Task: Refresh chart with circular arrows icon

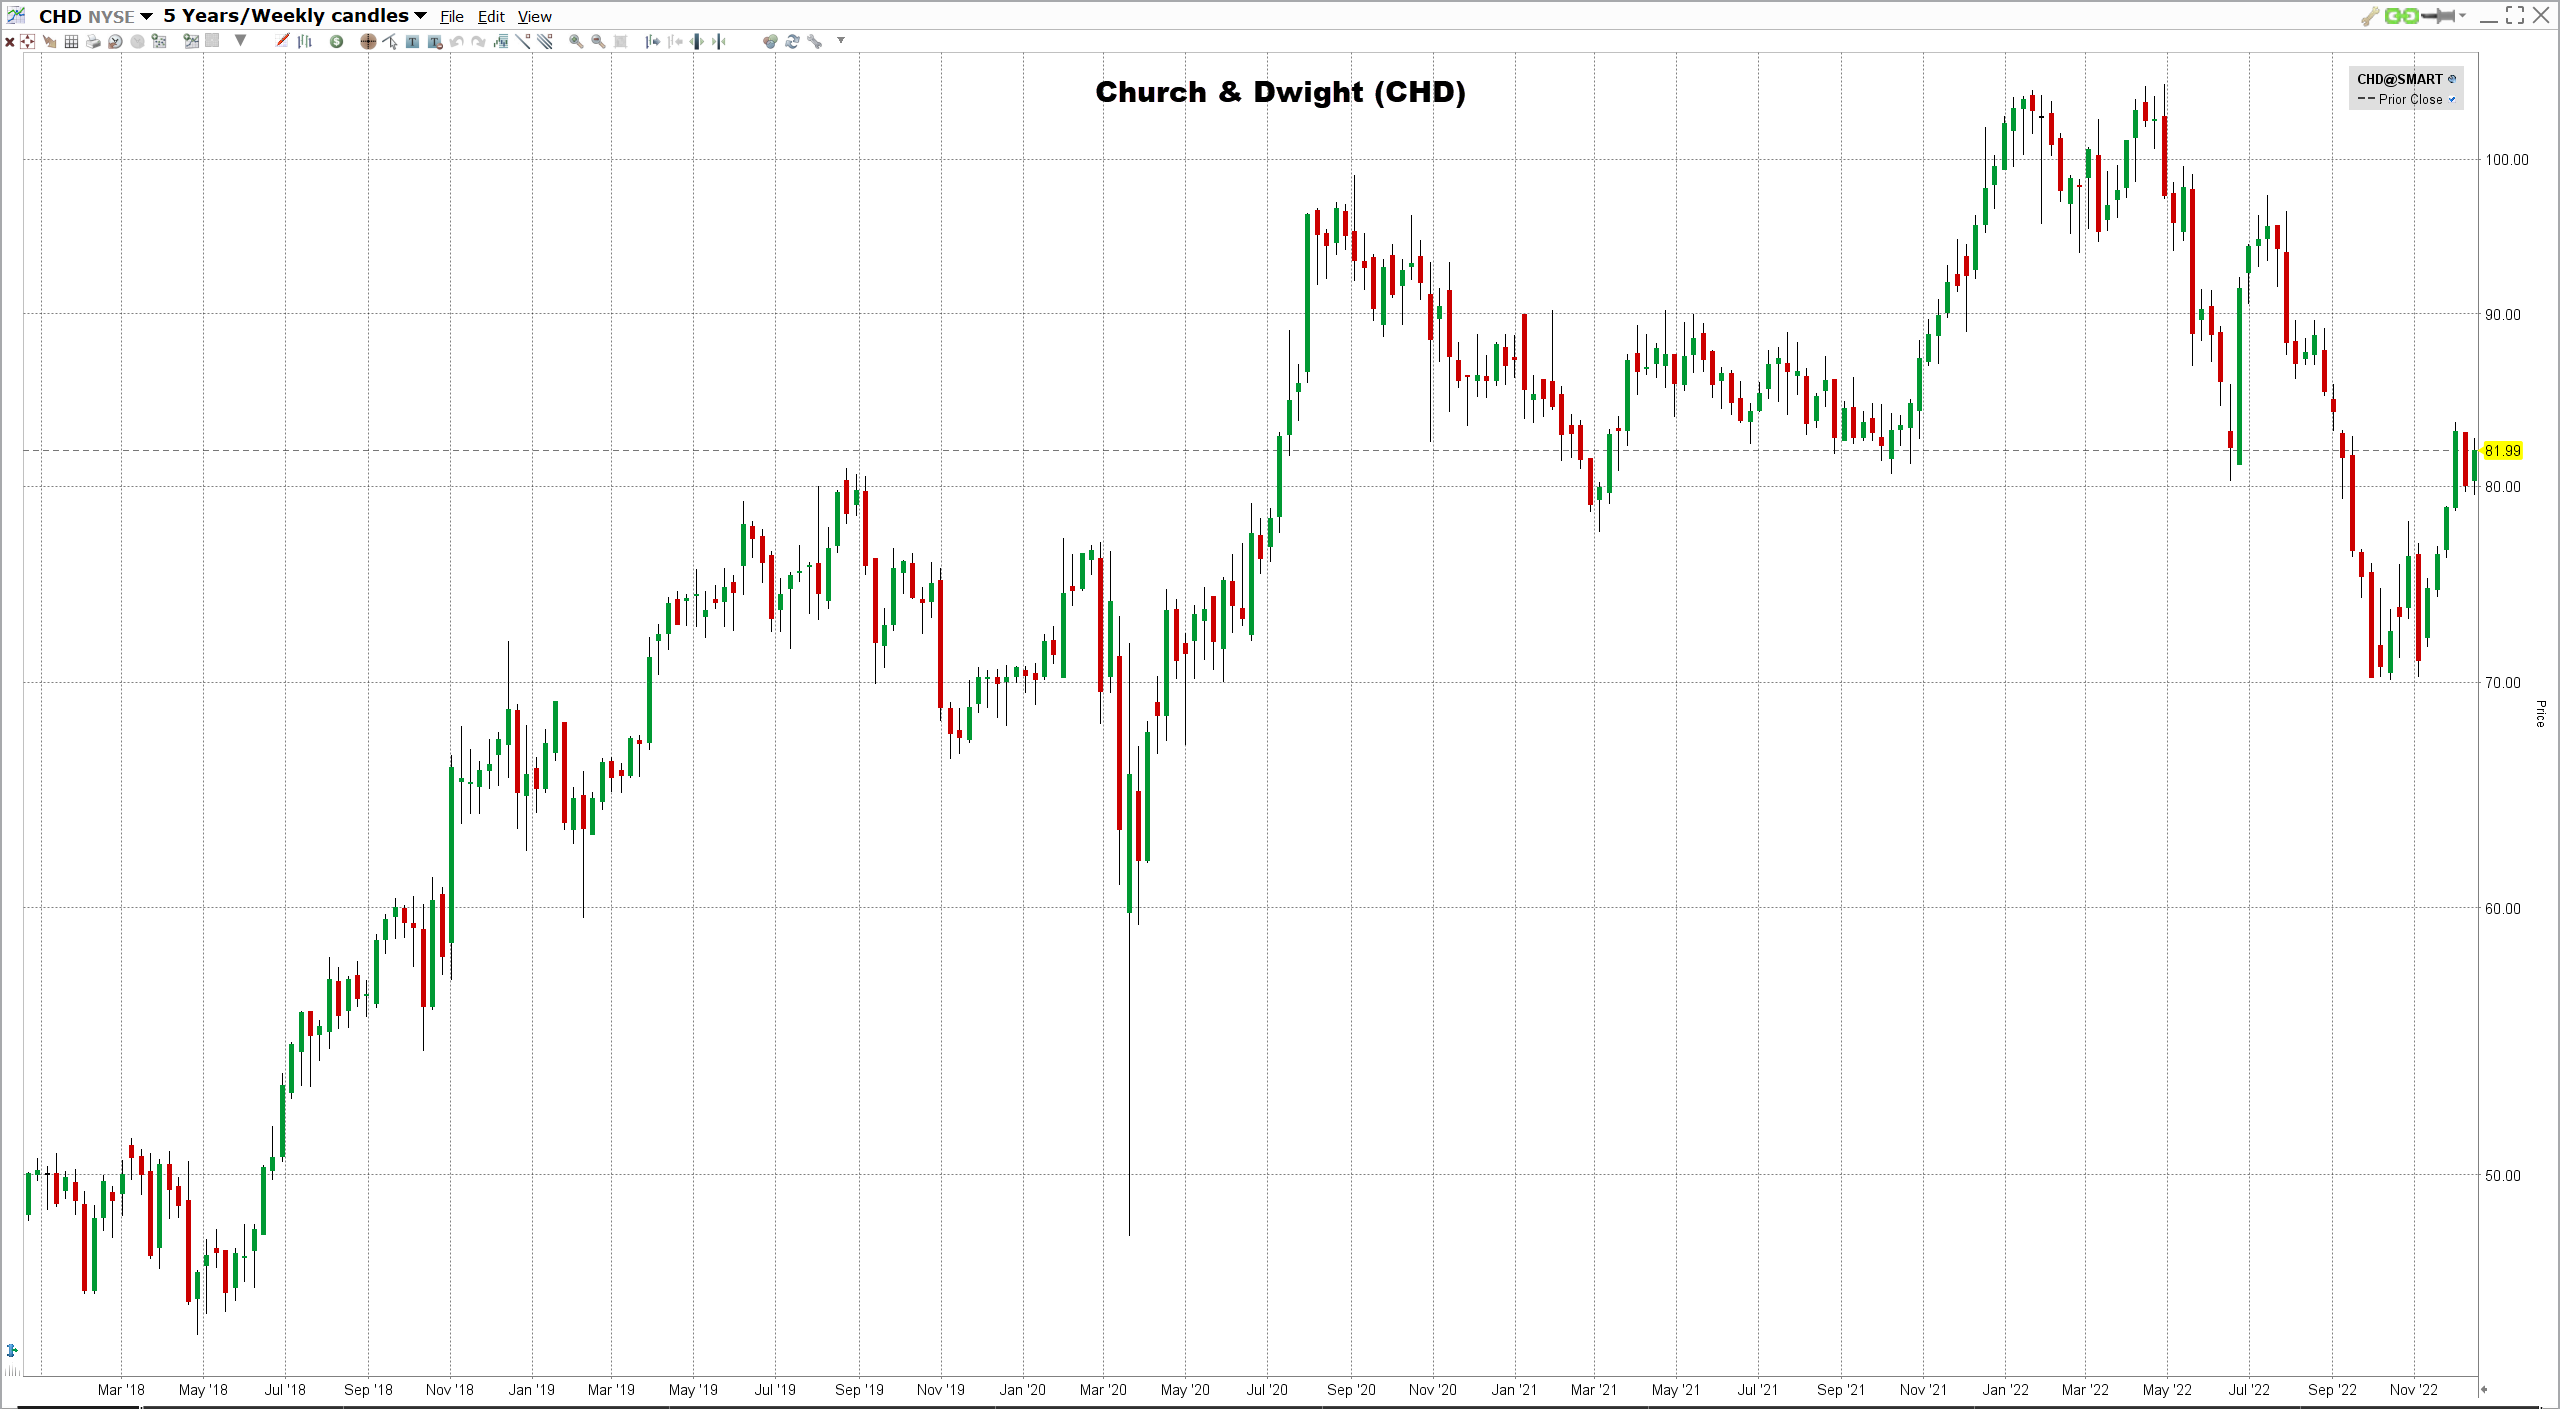Action: (x=792, y=41)
